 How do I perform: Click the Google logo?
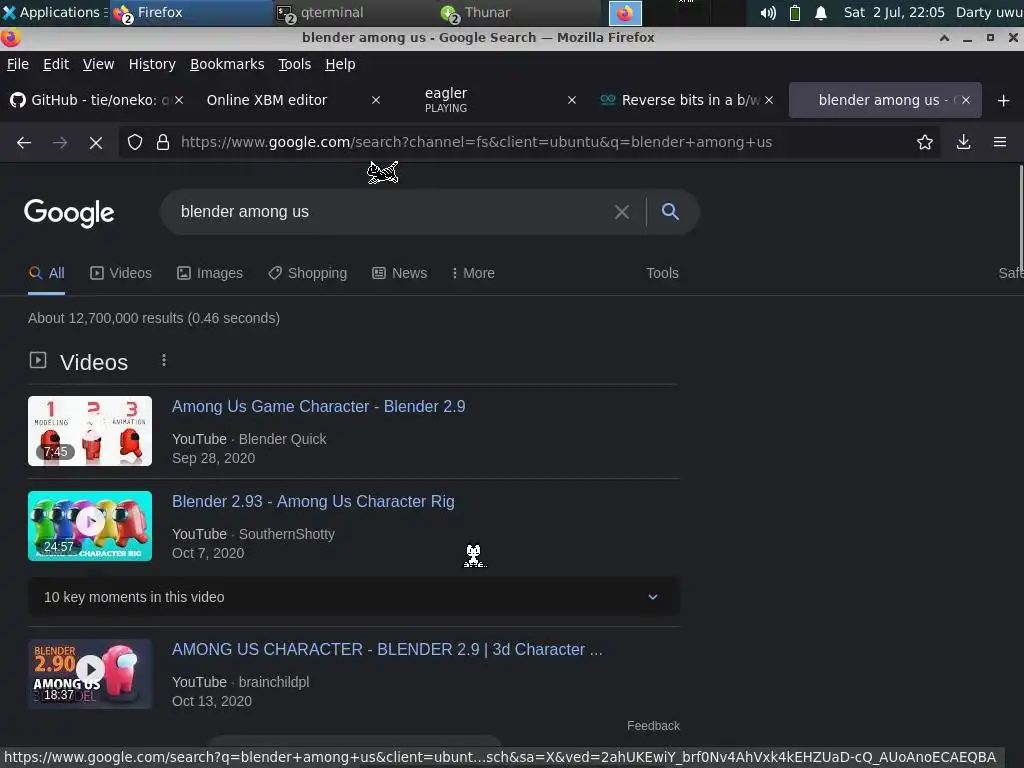click(x=69, y=213)
